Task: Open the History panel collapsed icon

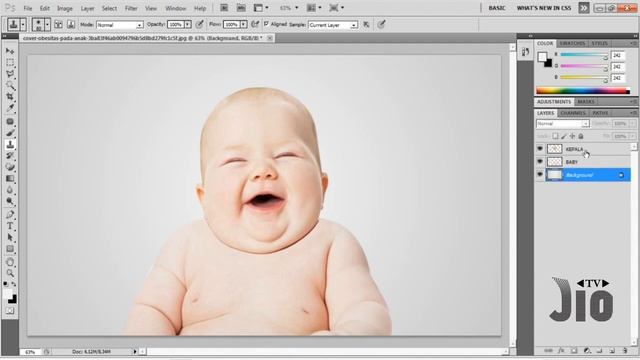Action: pos(525,52)
